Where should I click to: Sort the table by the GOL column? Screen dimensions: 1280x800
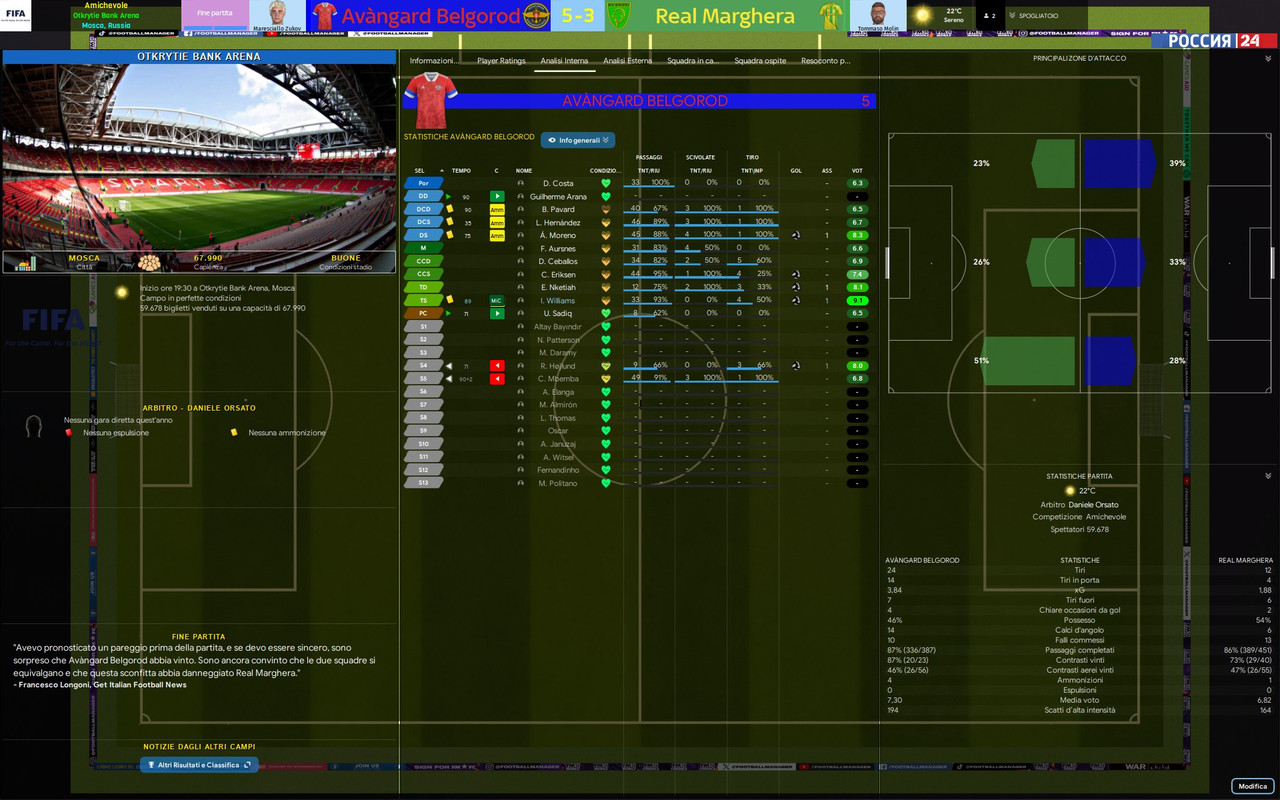[796, 171]
